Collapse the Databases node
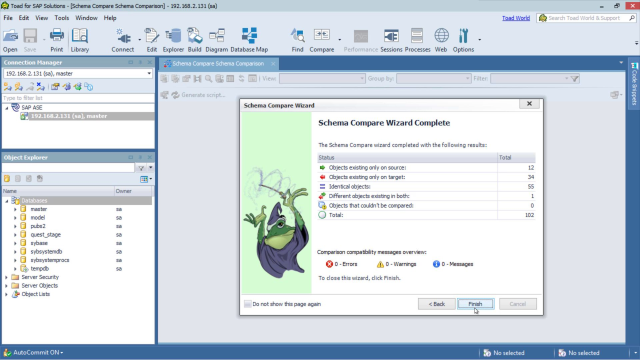The height and width of the screenshot is (360, 640). tap(6, 200)
